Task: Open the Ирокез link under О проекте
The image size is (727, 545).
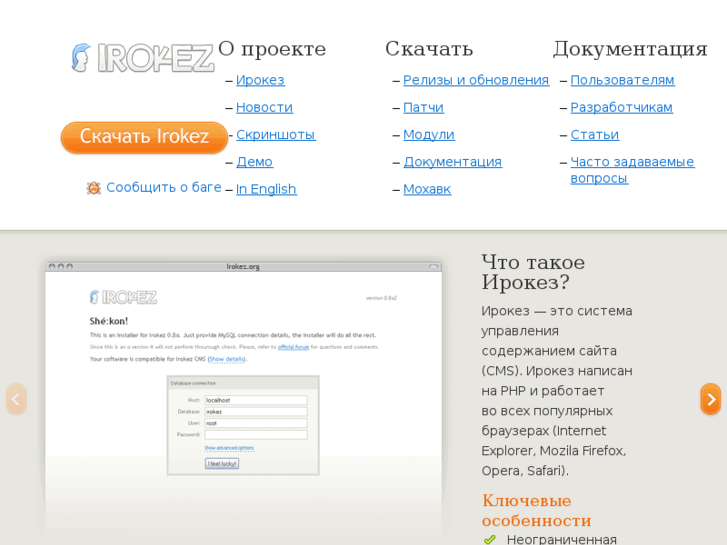Action: coord(260,80)
